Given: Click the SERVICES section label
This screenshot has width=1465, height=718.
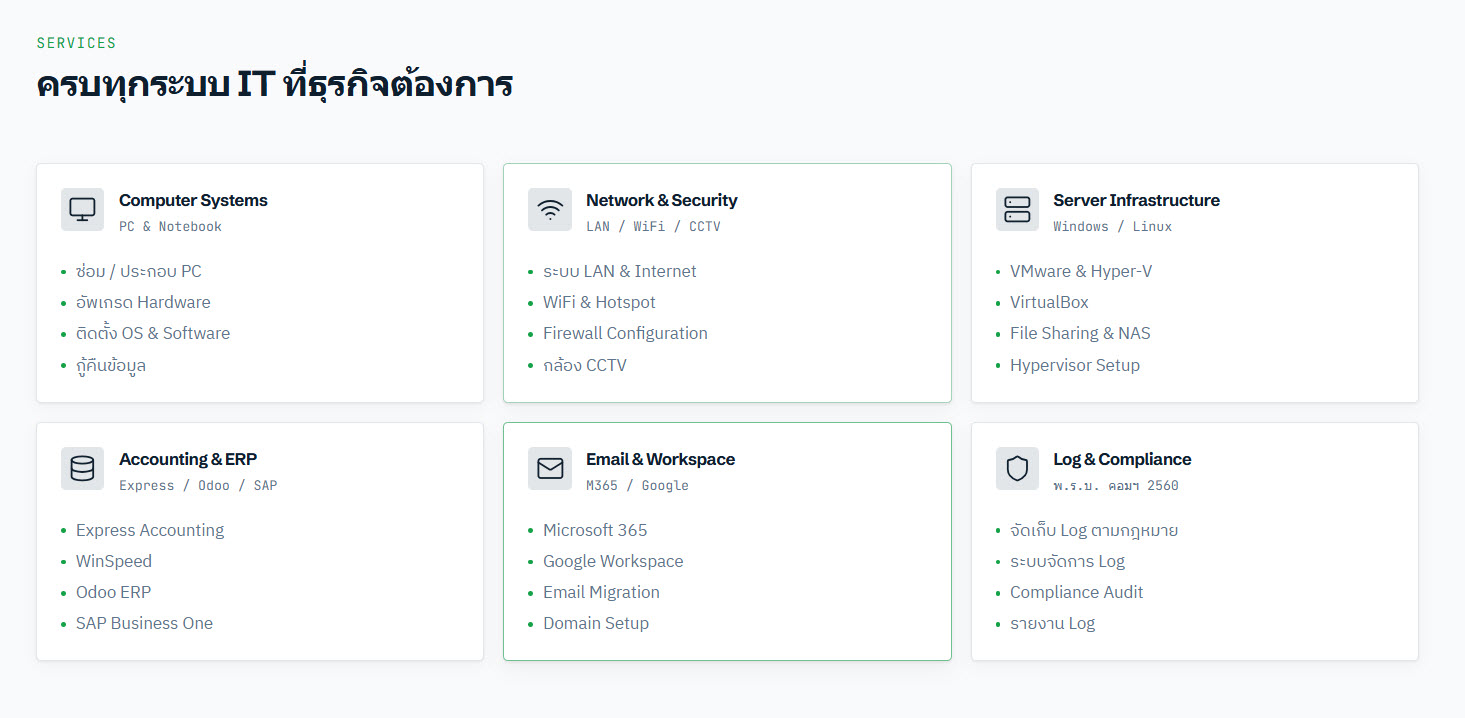Looking at the screenshot, I should tap(76, 43).
